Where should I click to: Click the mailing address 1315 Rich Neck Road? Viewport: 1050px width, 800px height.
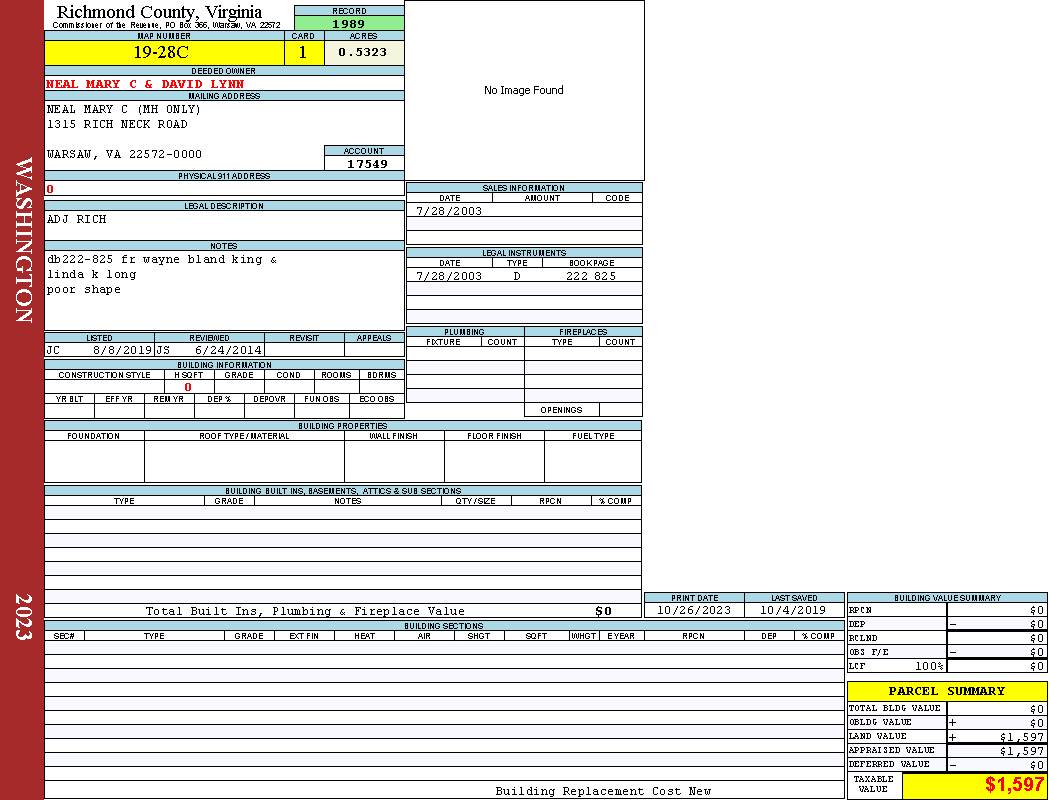117,124
